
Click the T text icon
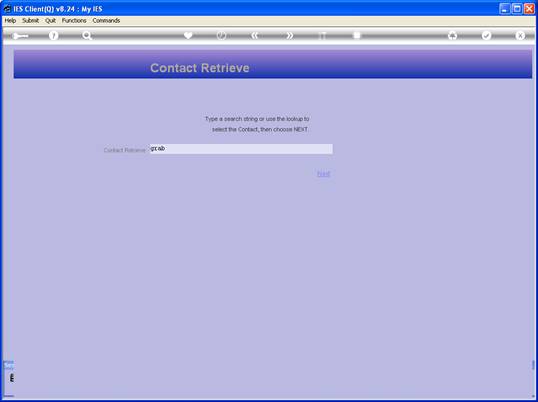(323, 36)
